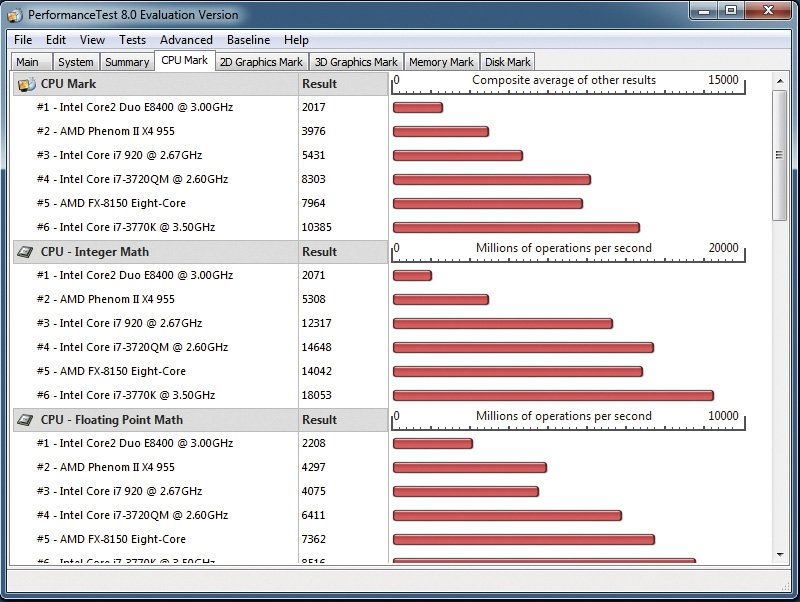This screenshot has height=602, width=800.
Task: Click the bar for CPU Mark result 10385
Action: pos(516,228)
